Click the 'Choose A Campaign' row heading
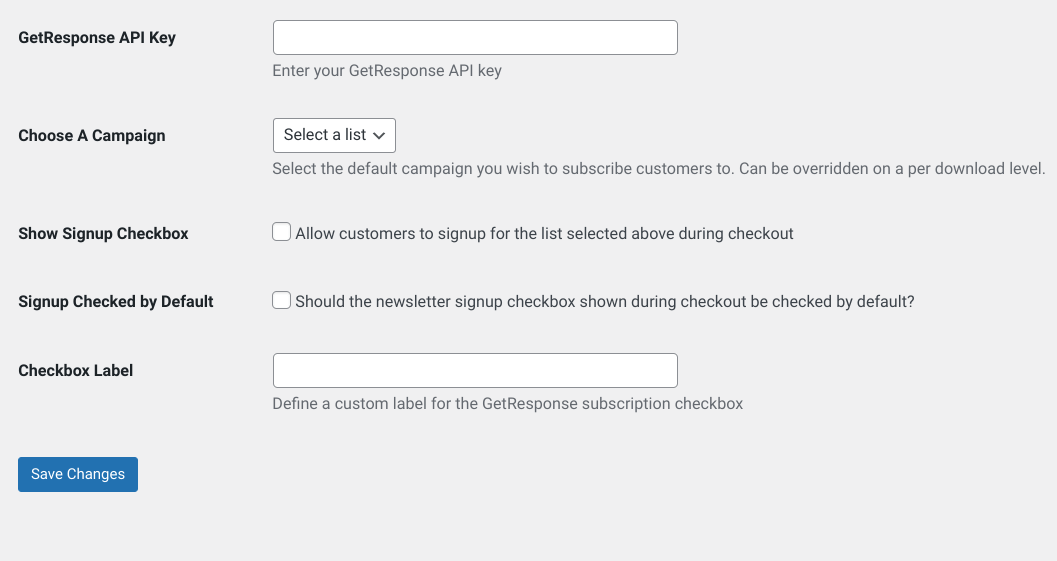The image size is (1057, 561). pyautogui.click(x=92, y=136)
